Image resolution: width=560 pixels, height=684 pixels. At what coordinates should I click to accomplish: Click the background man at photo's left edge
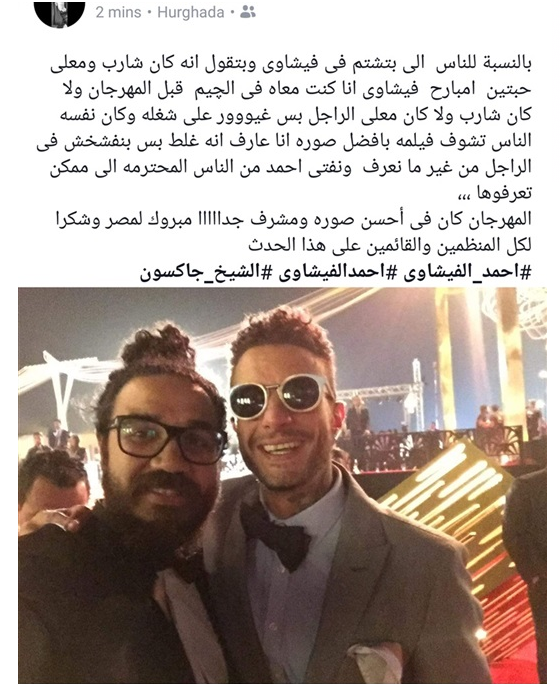[50, 491]
